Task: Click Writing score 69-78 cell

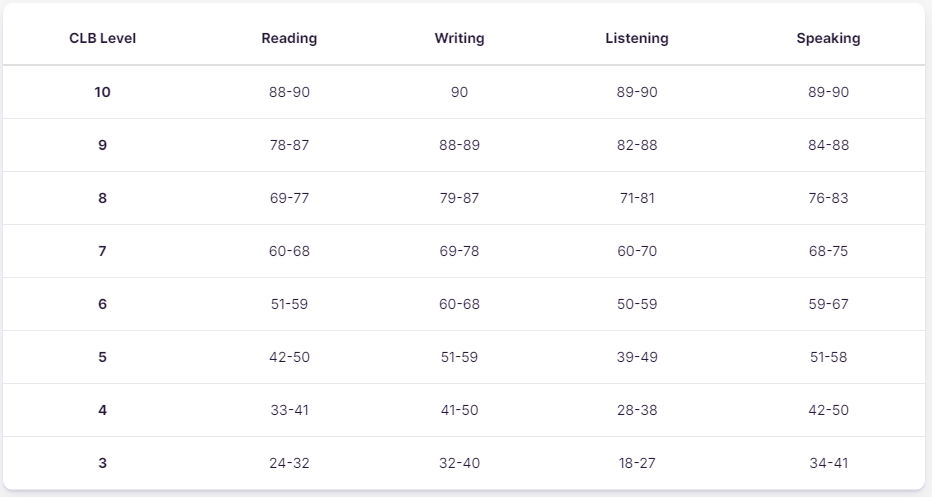Action: pos(459,251)
